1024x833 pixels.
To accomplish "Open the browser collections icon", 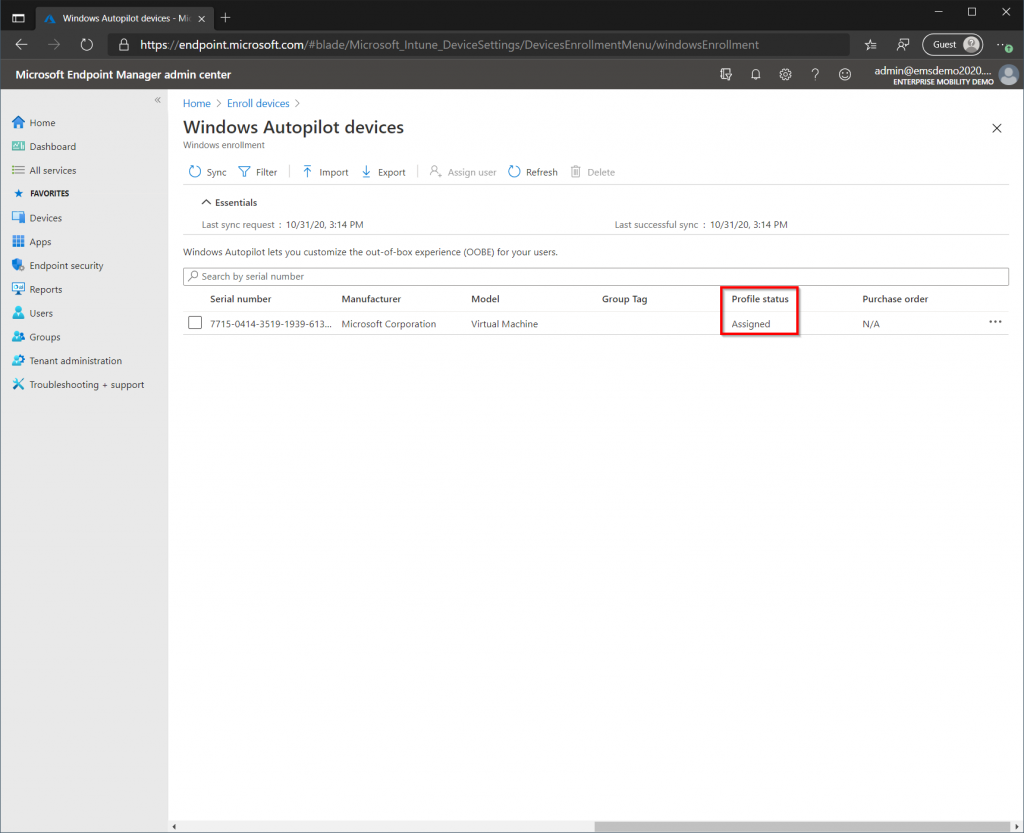I will pos(903,44).
